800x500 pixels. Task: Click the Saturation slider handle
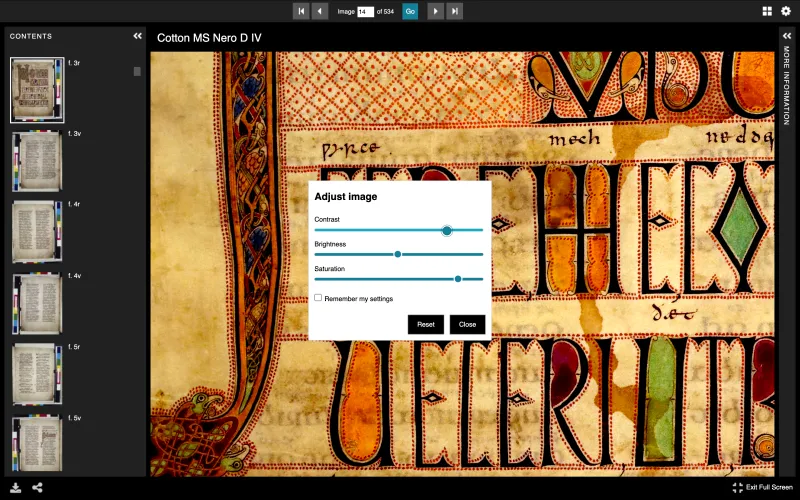point(458,279)
